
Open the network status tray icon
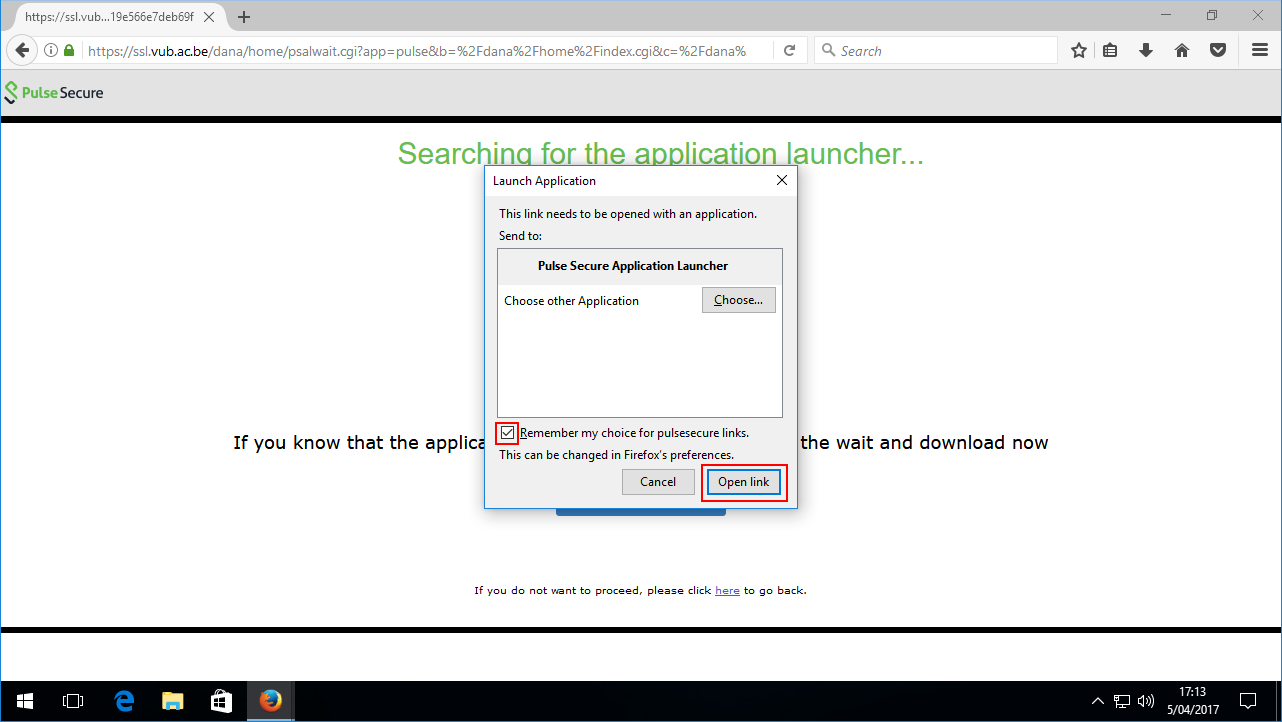point(1122,701)
